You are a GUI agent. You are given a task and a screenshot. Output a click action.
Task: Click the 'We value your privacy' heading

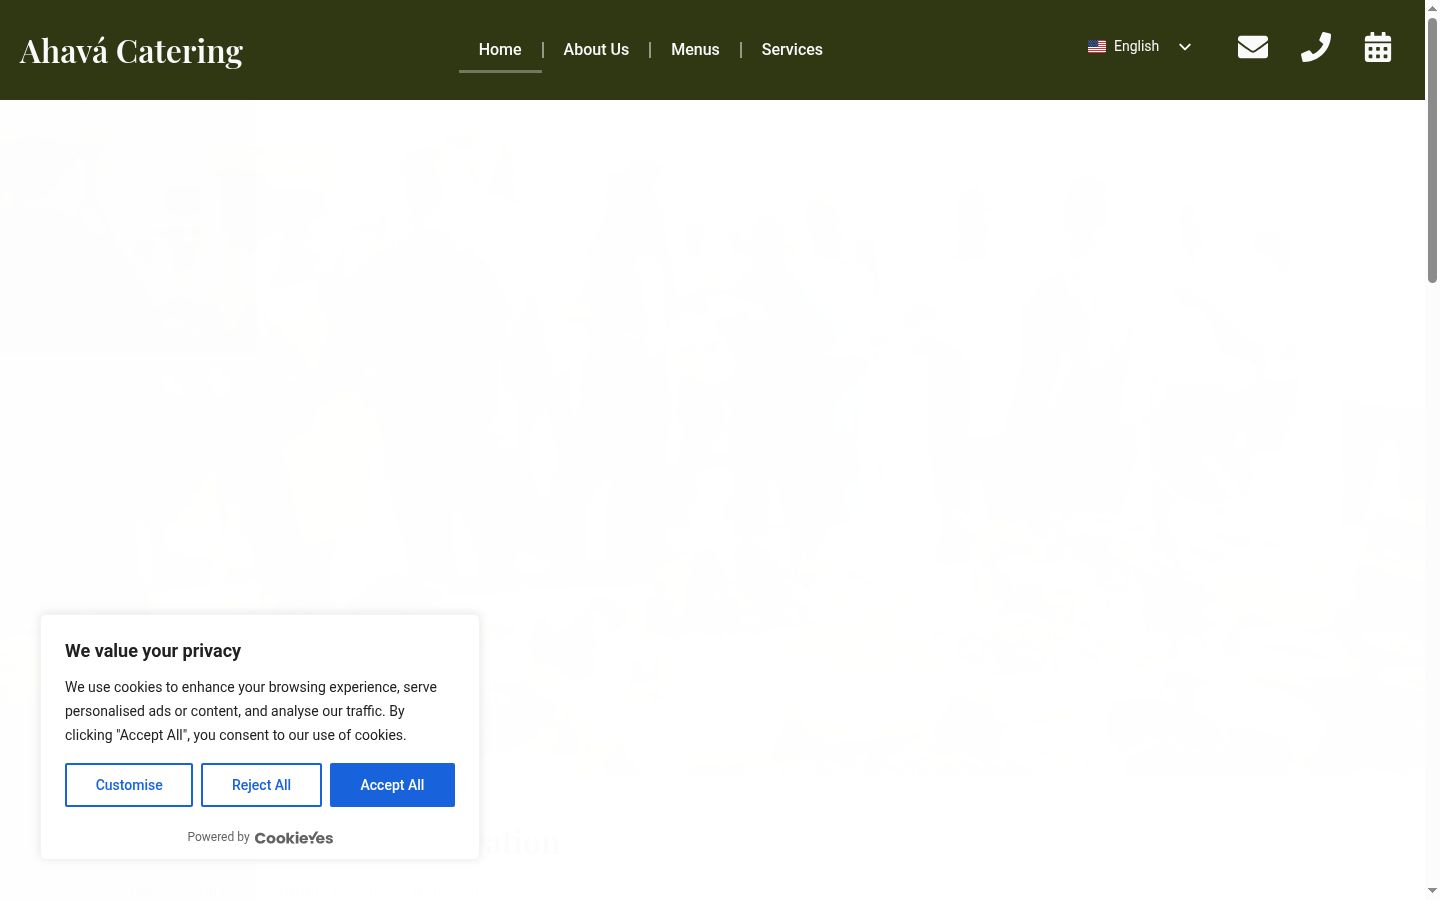[x=153, y=651]
